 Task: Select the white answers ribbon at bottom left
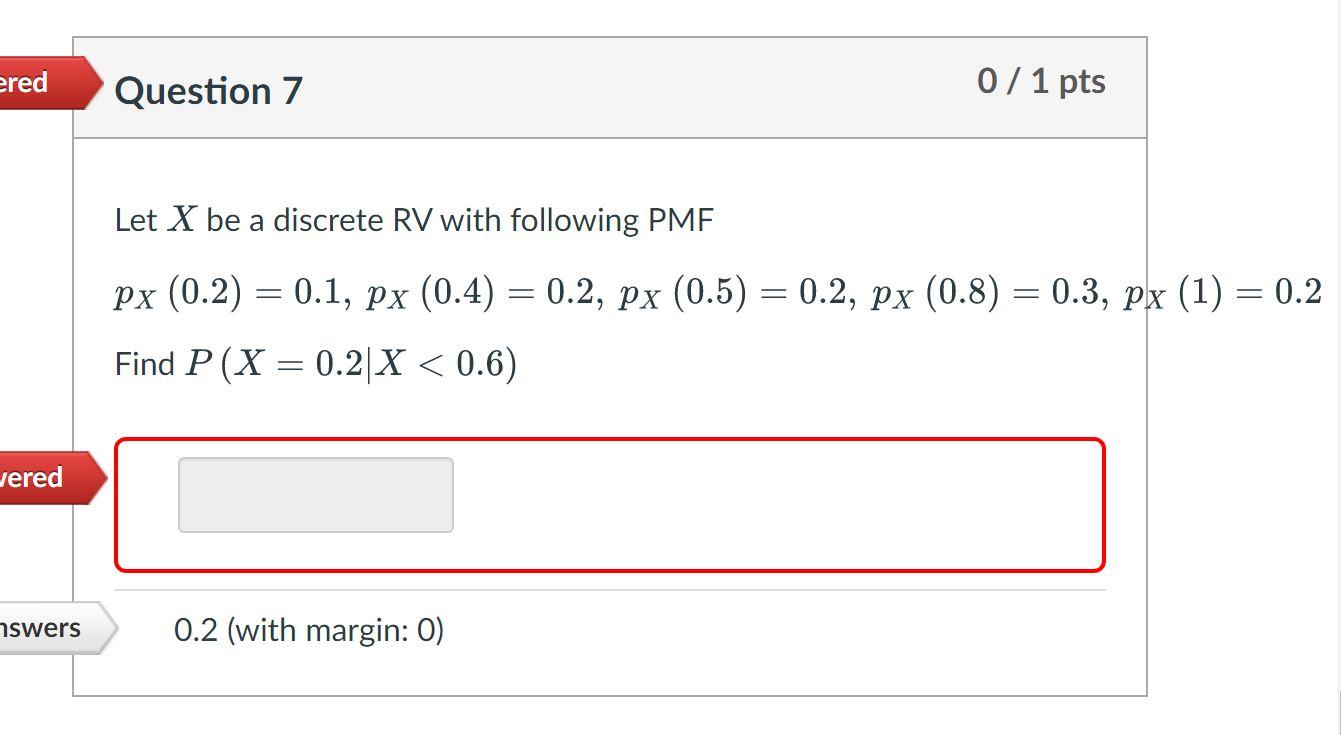(45, 628)
